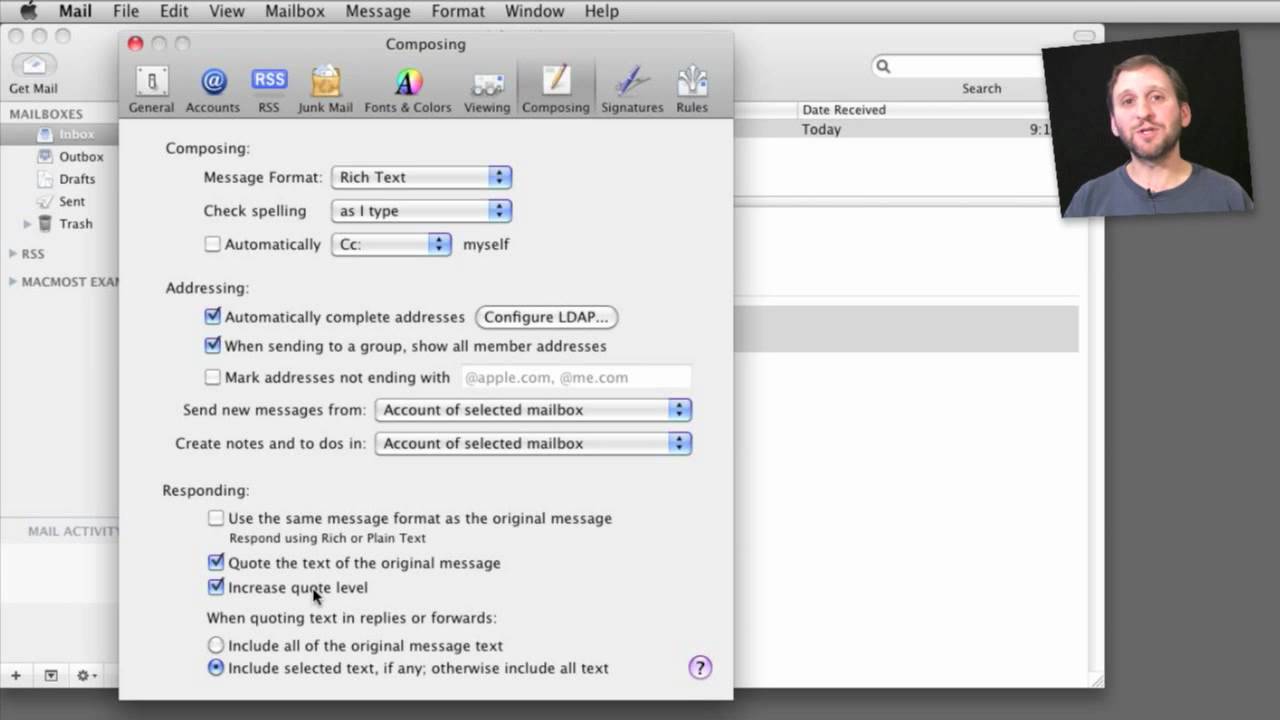Open the Viewing preferences pane
This screenshot has width=1280, height=720.
pyautogui.click(x=487, y=89)
